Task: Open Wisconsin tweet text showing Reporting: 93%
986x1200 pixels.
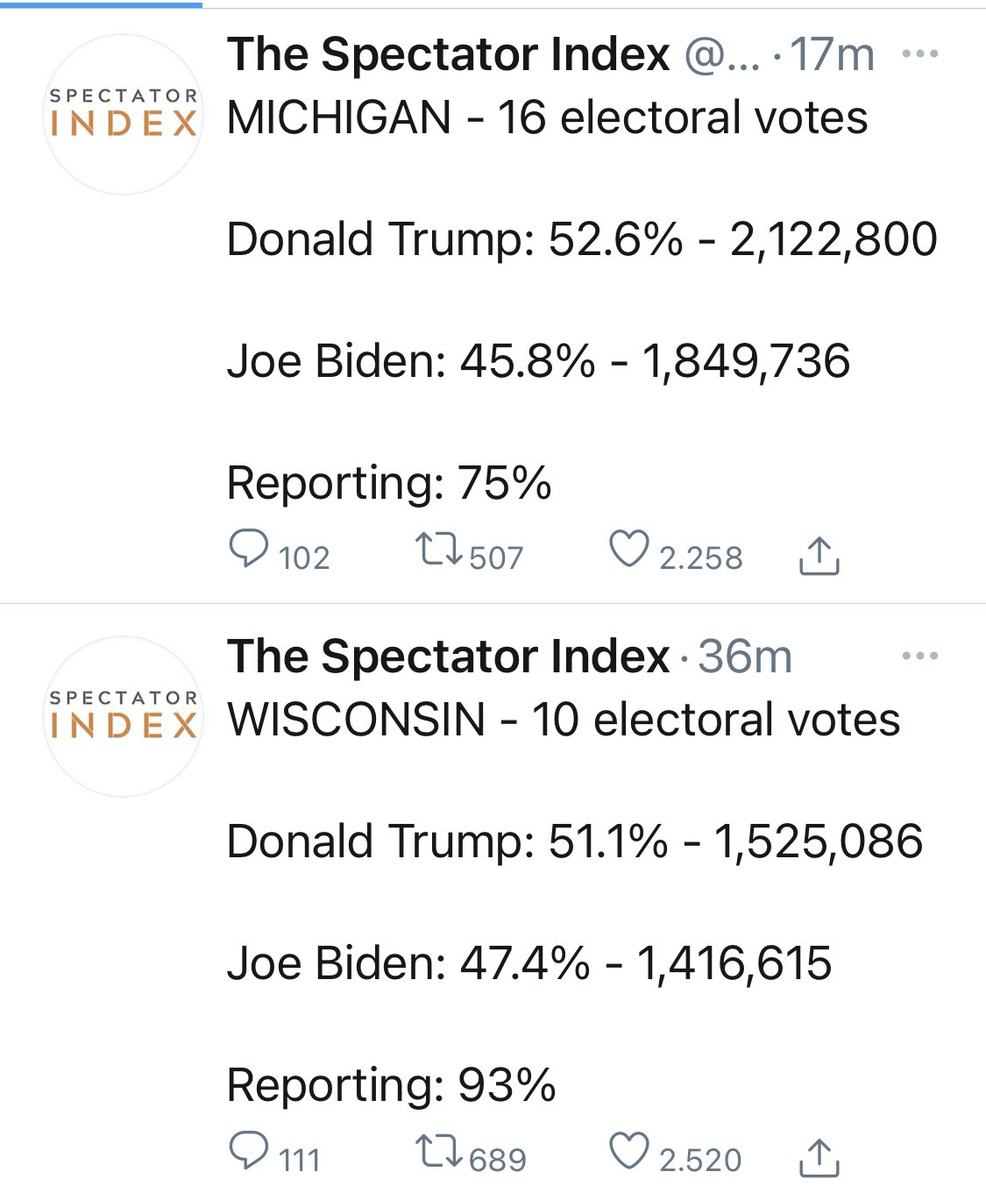Action: coord(392,1086)
